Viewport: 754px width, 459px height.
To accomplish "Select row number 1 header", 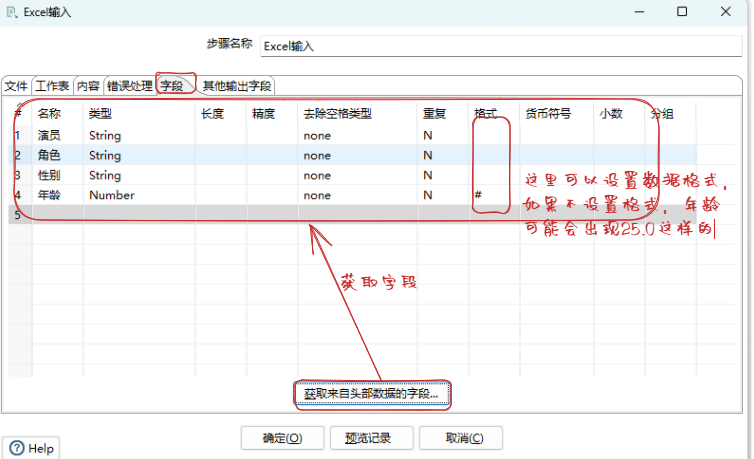I will point(20,136).
